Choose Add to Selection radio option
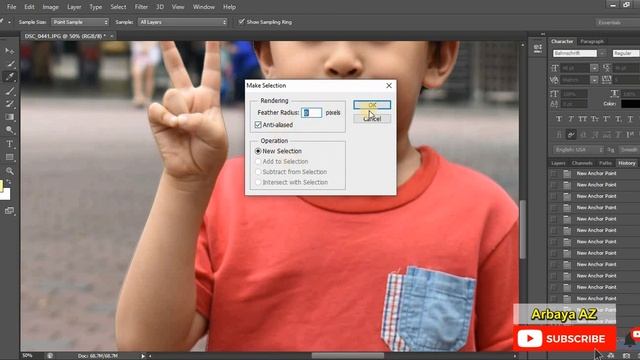 [258, 162]
